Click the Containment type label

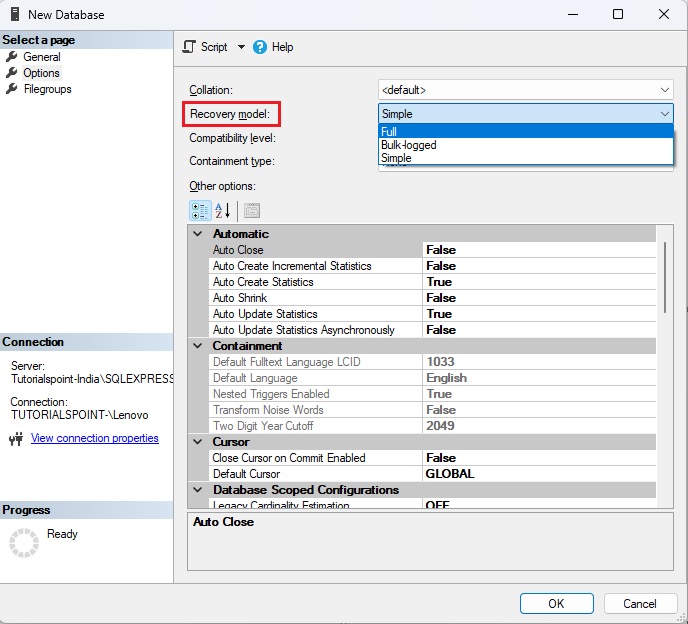point(232,161)
